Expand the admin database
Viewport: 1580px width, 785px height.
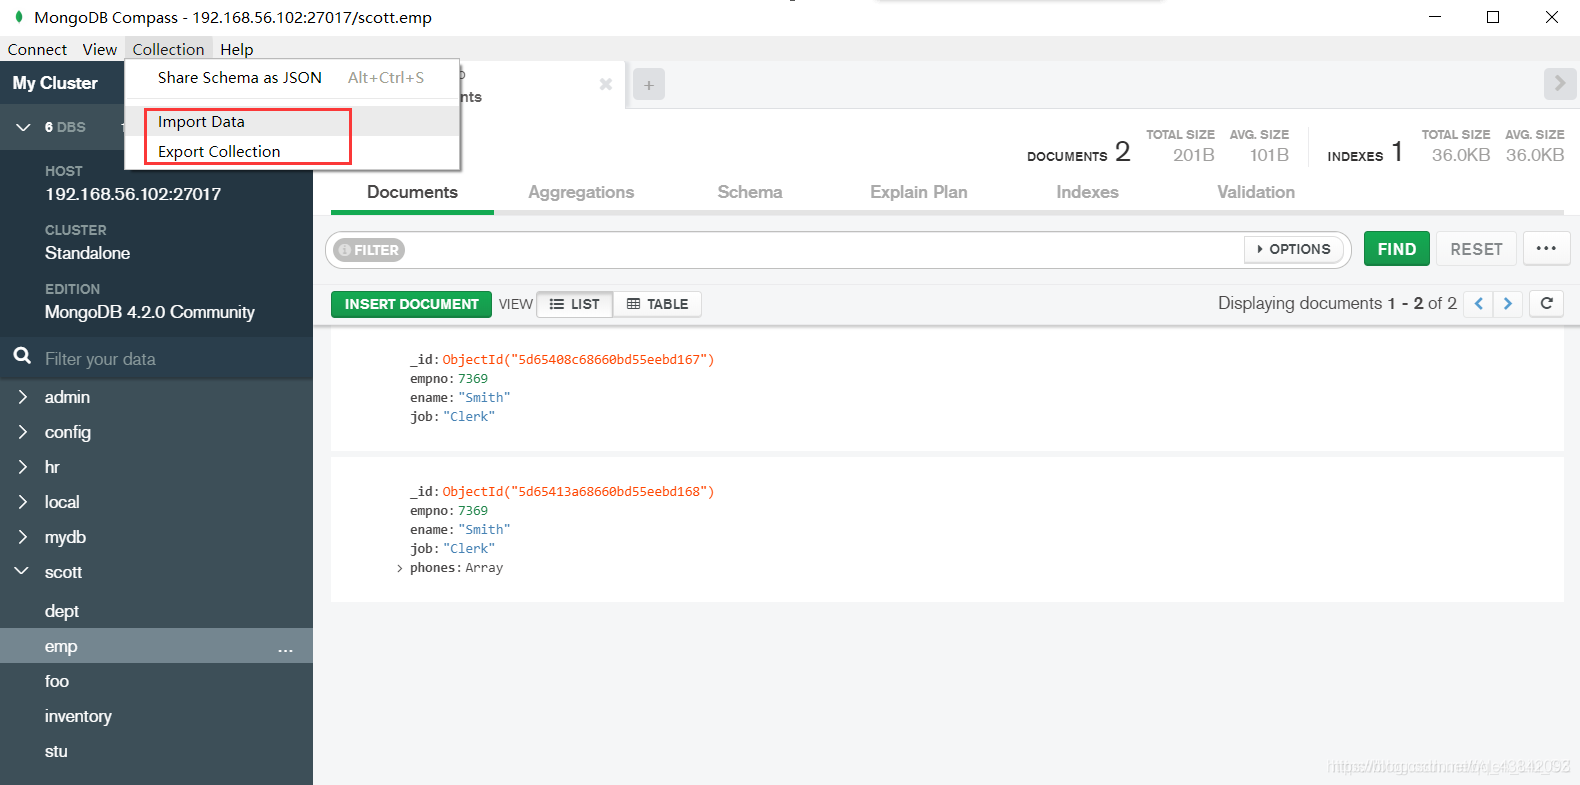click(22, 397)
